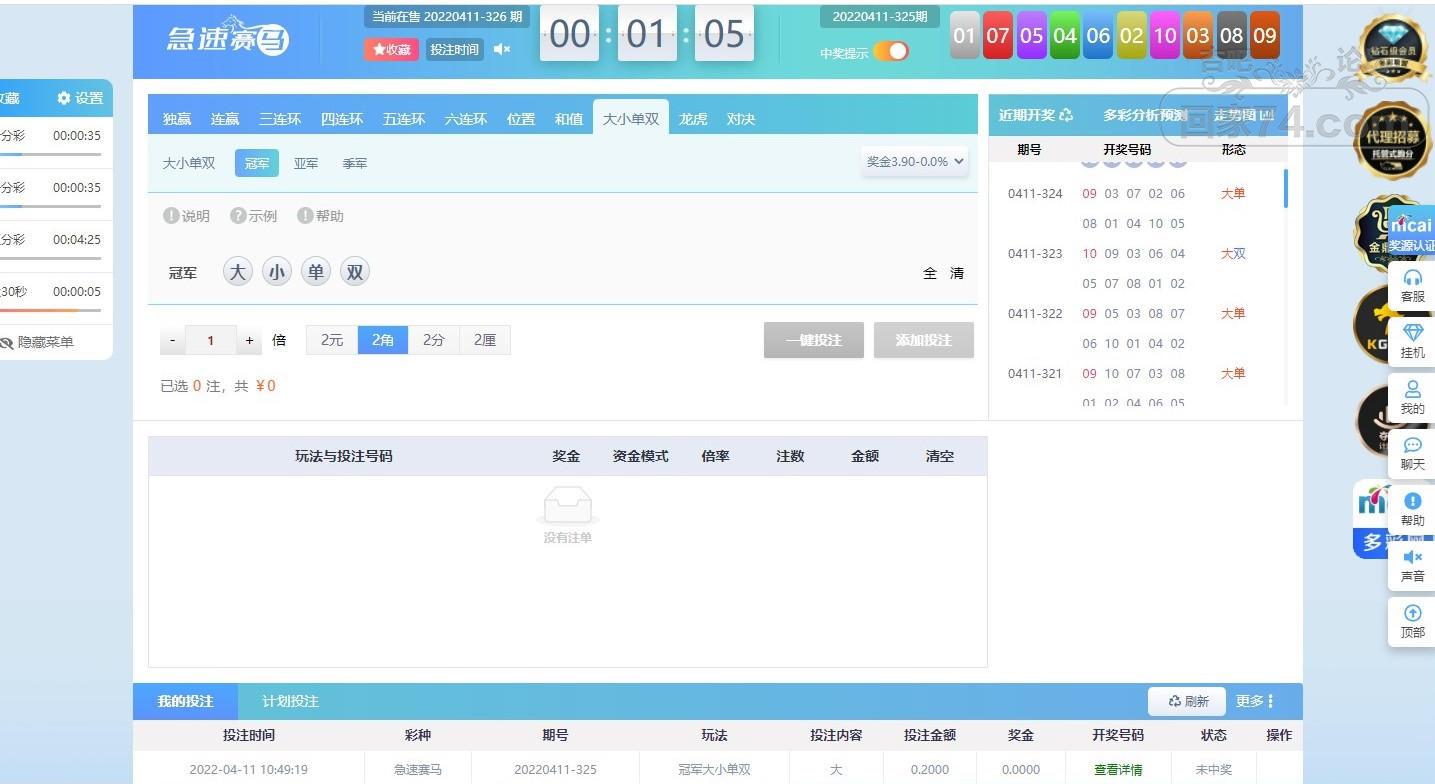The width and height of the screenshot is (1435, 784).
Task: Open 客服 customer service
Action: pyautogui.click(x=1413, y=285)
